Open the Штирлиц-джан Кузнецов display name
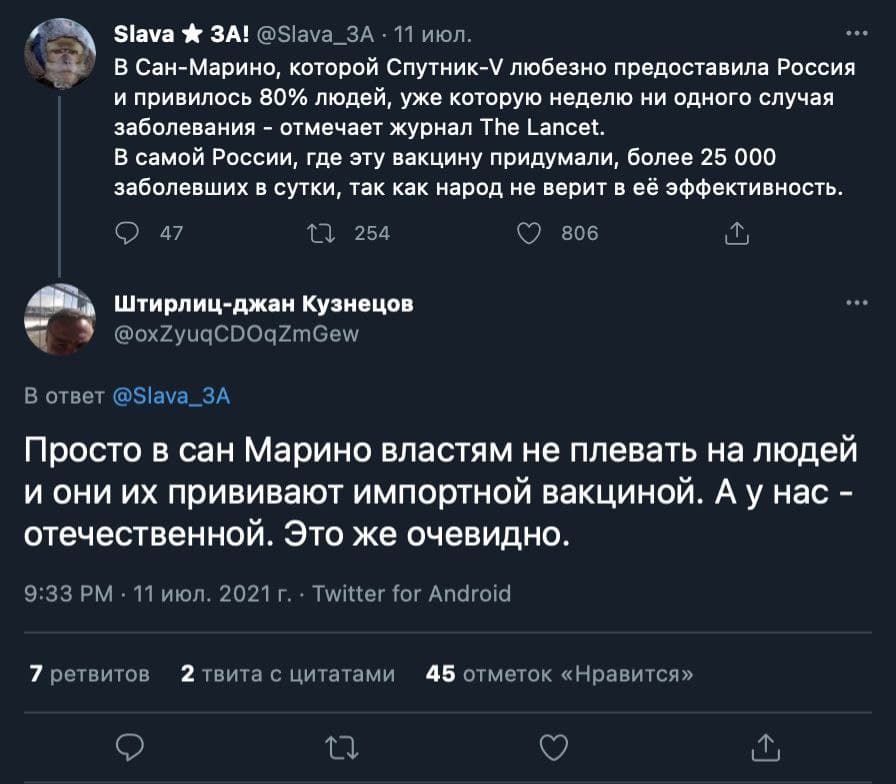This screenshot has width=896, height=784. click(x=264, y=303)
